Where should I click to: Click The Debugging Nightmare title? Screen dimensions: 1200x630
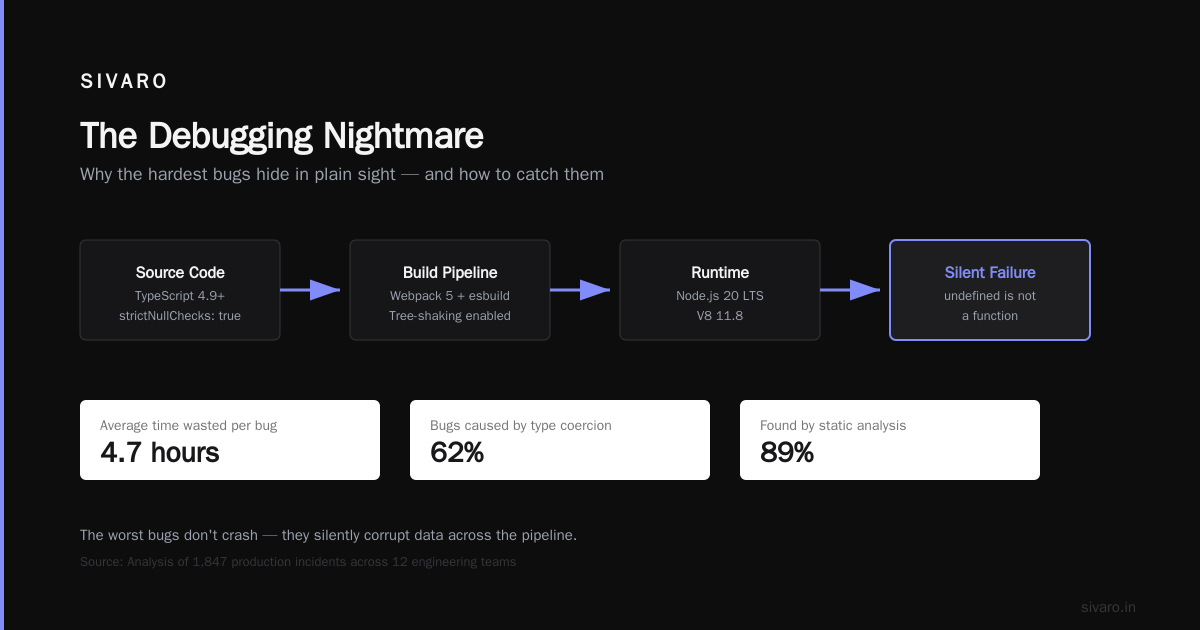282,136
